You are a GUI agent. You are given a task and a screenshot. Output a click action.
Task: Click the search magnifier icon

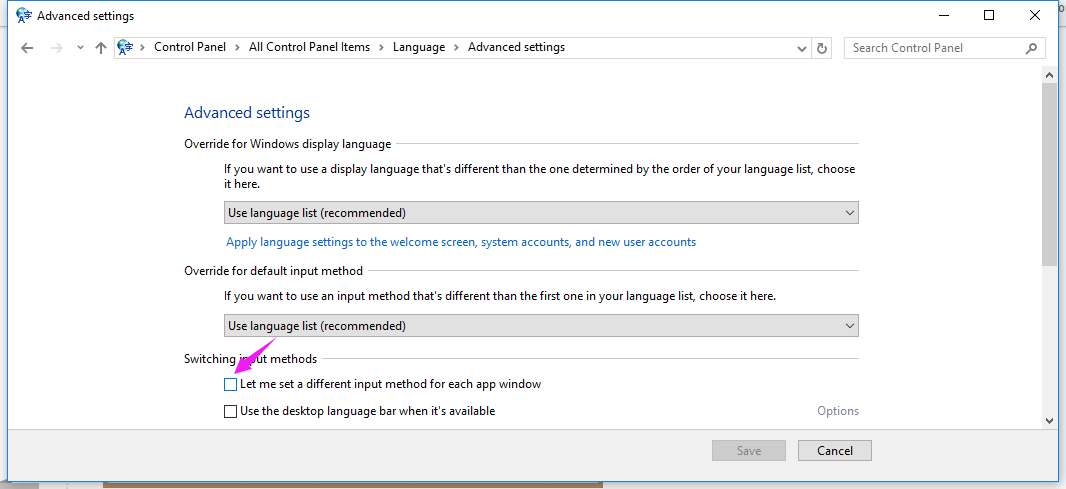coord(1031,48)
